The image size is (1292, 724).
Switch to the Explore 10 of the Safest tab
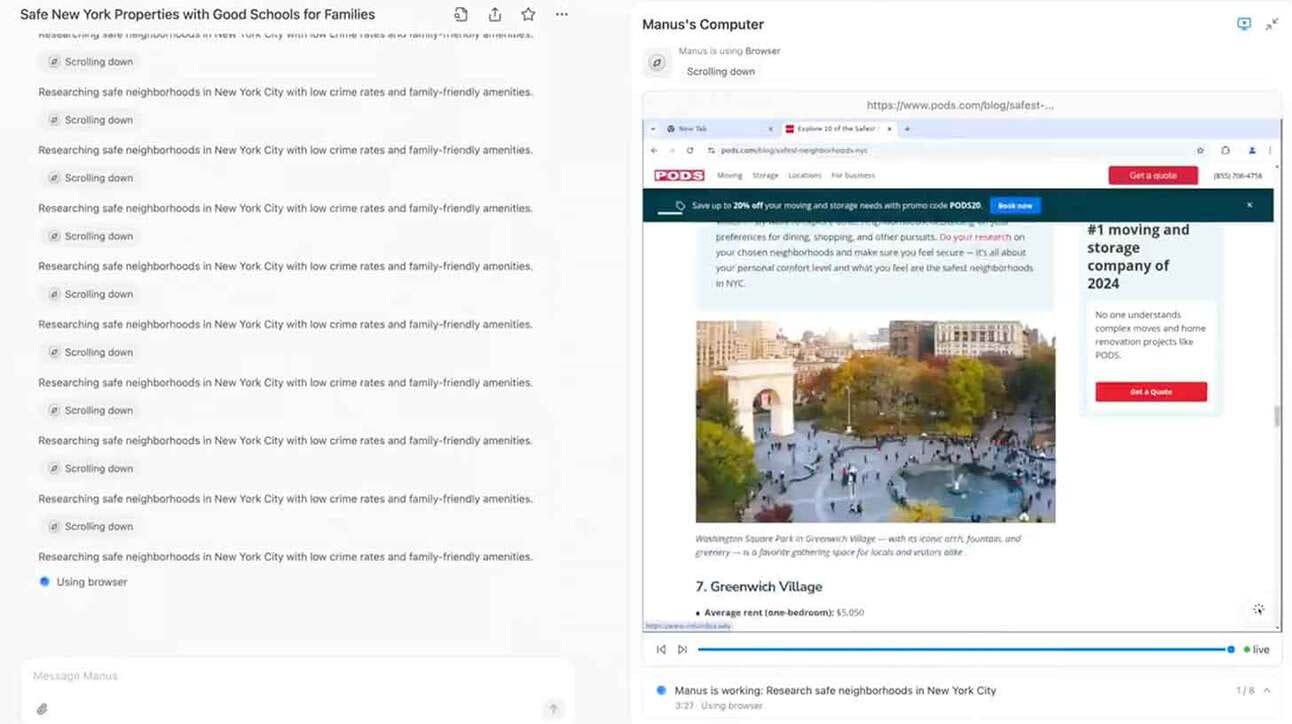click(837, 129)
